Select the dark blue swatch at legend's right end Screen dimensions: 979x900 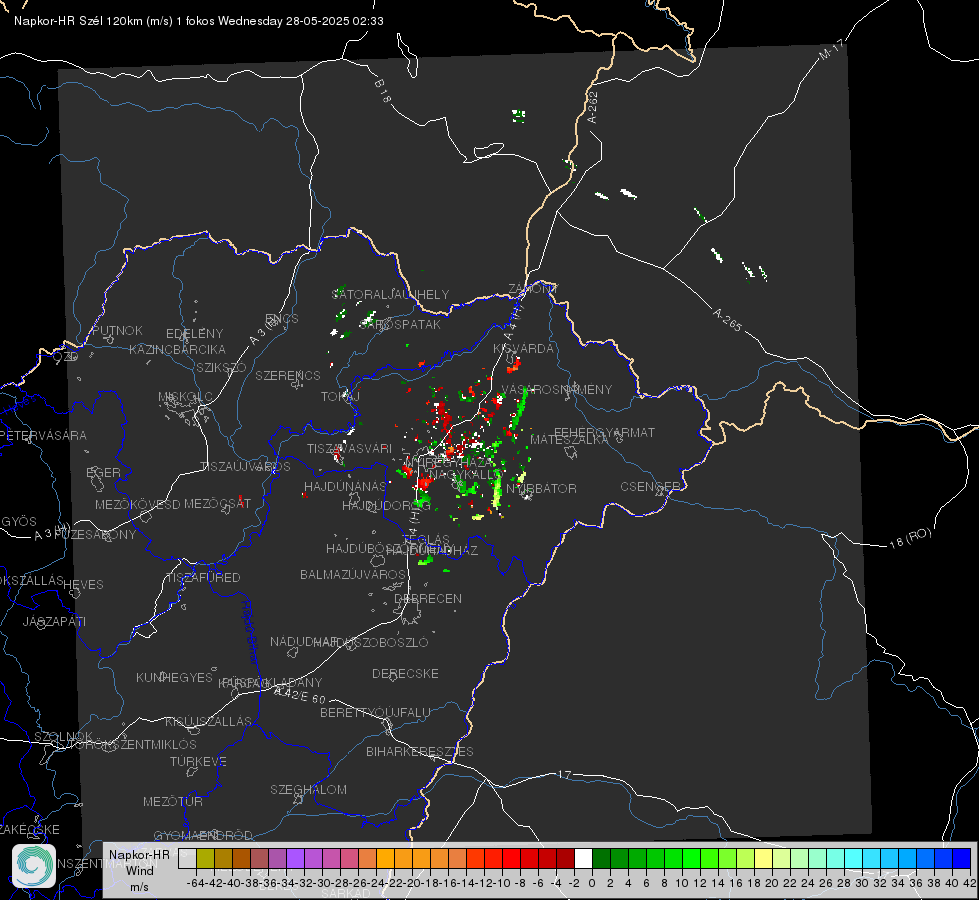pos(962,858)
